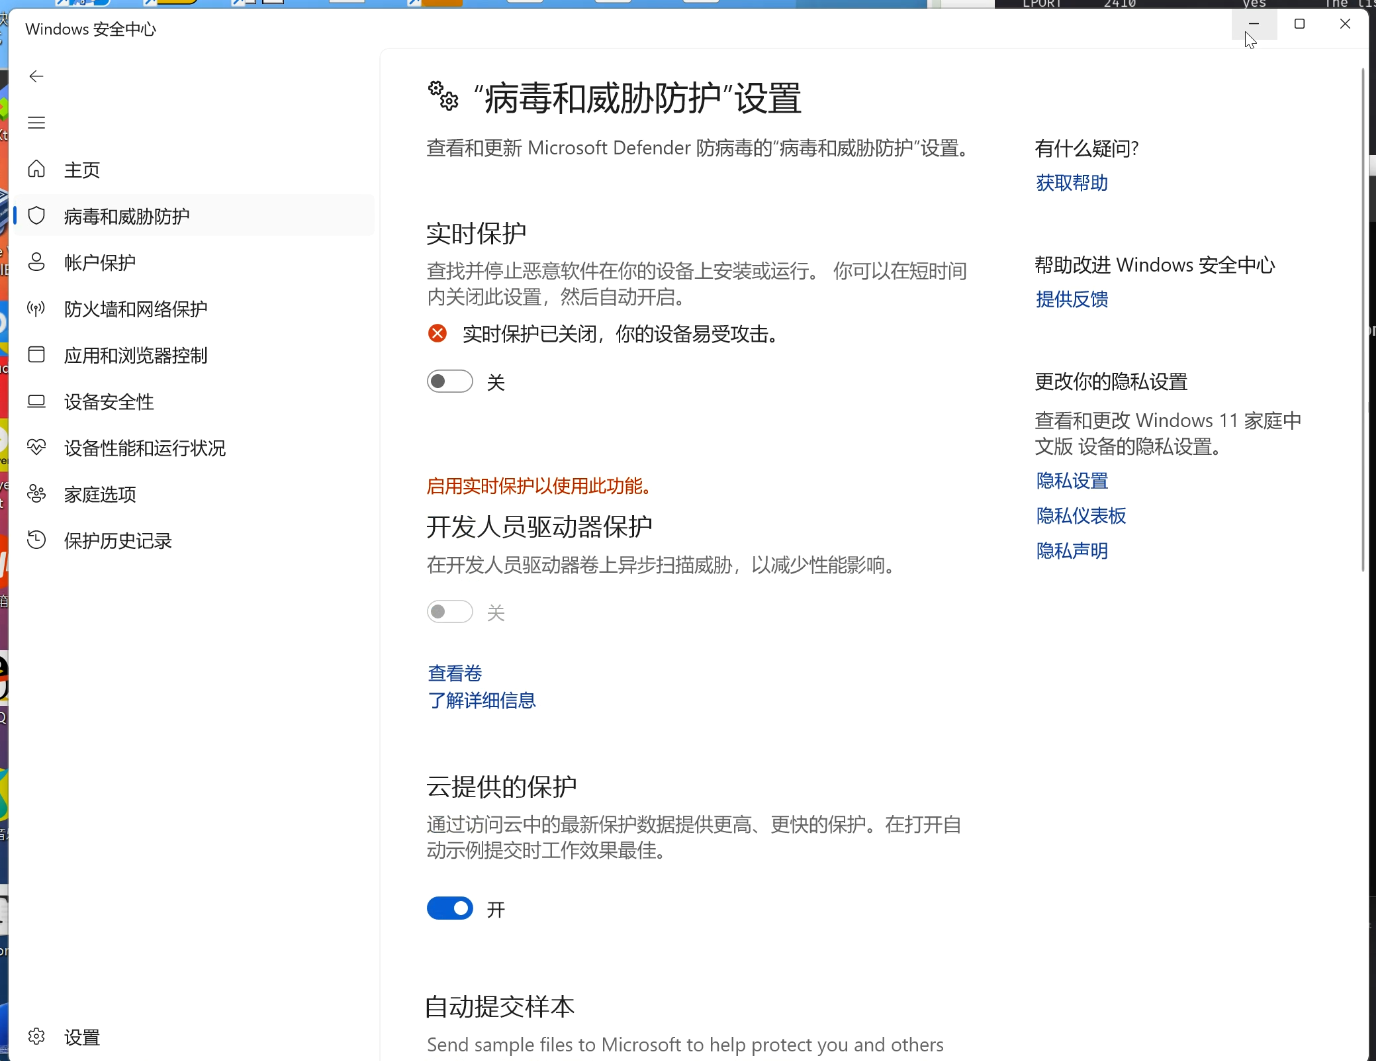This screenshot has height=1061, width=1376.
Task: Open 应用和浏览器控制 section
Action: pyautogui.click(x=195, y=355)
